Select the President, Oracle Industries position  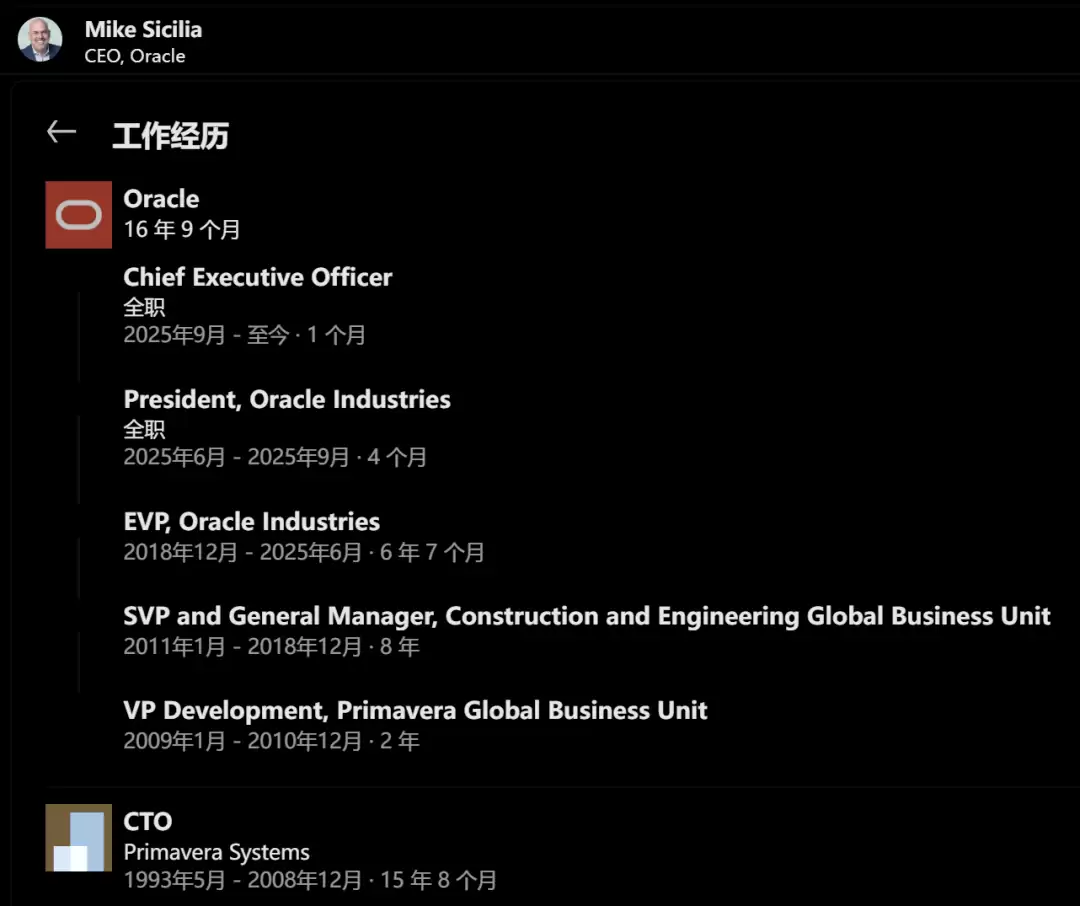tap(287, 399)
